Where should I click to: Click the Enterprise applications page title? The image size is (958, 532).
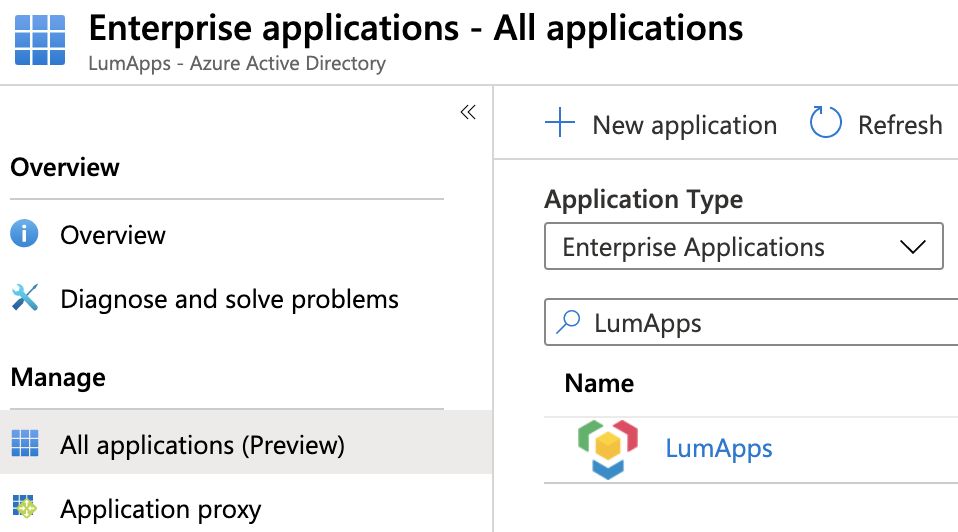coord(415,28)
